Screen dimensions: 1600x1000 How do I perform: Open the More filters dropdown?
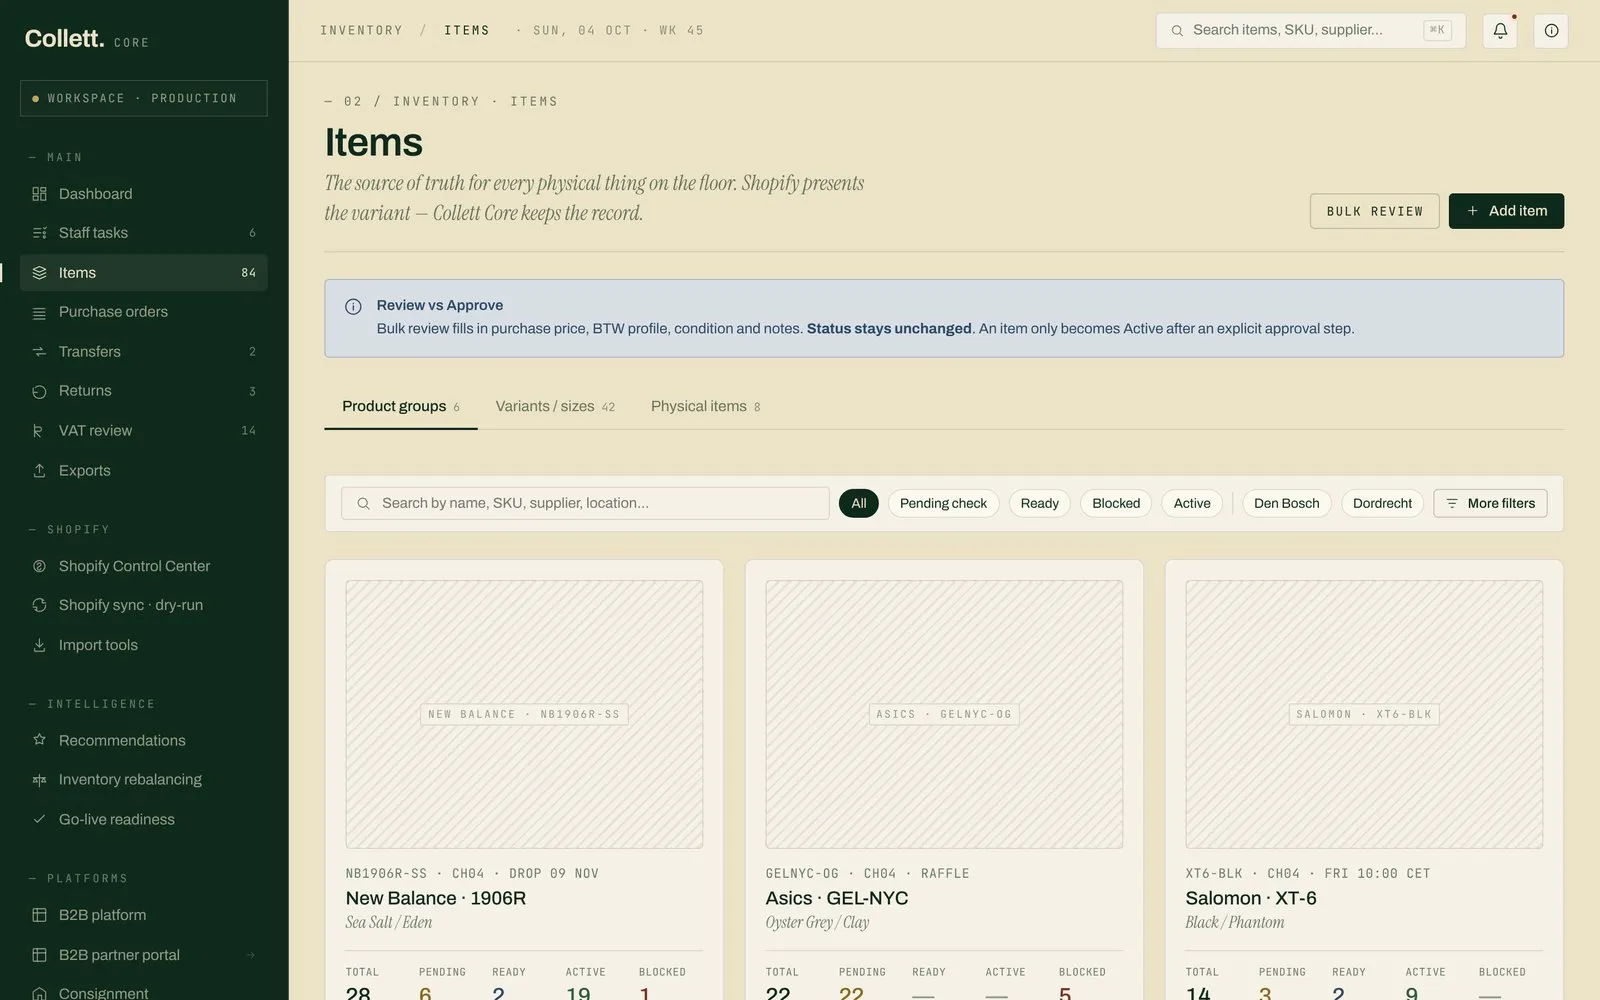tap(1490, 503)
